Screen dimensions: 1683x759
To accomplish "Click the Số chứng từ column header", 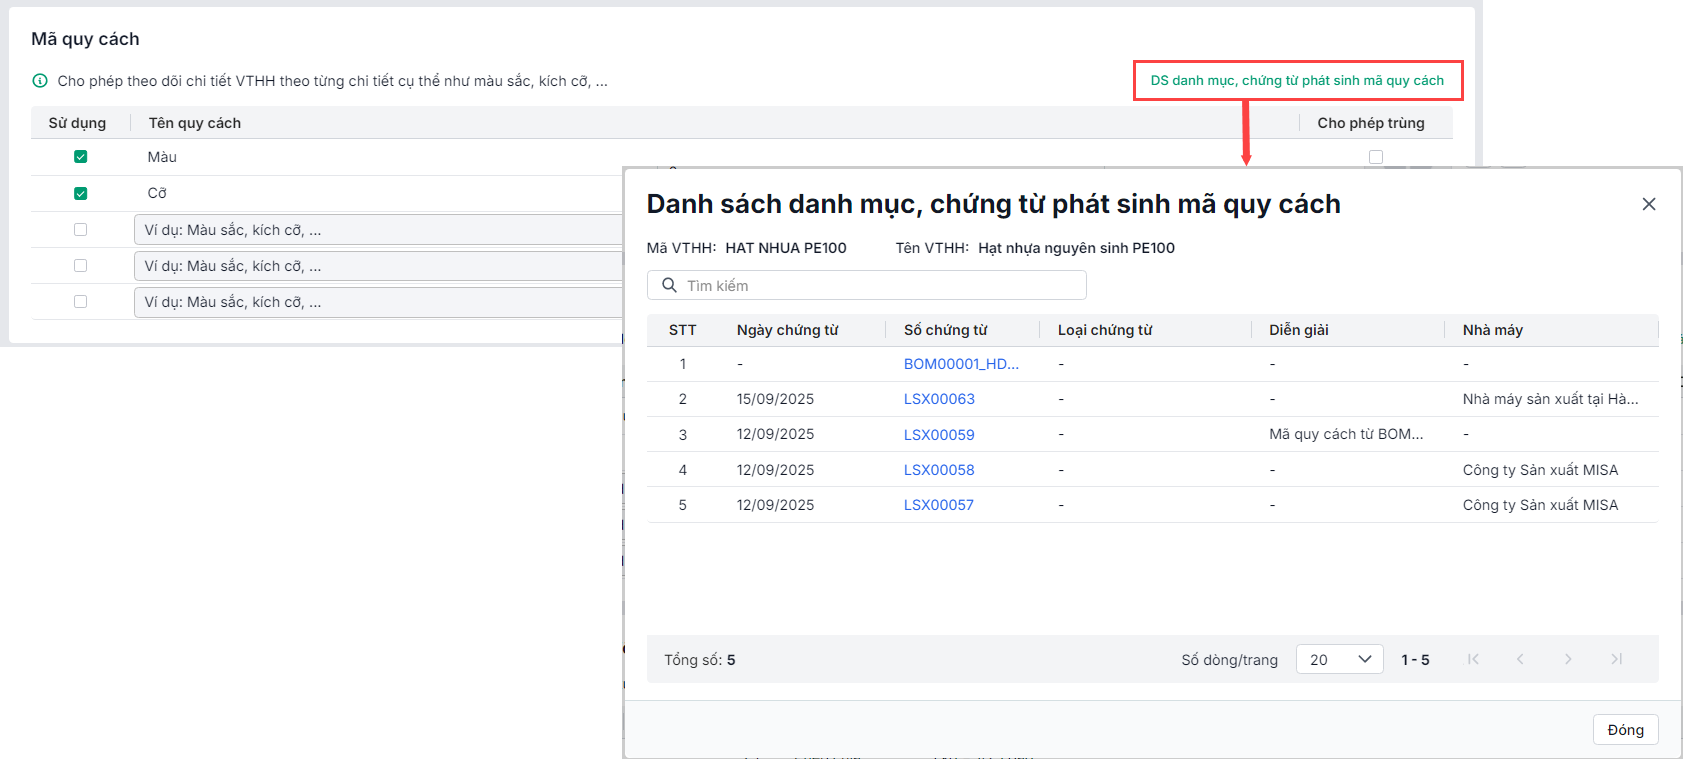I will [x=945, y=330].
